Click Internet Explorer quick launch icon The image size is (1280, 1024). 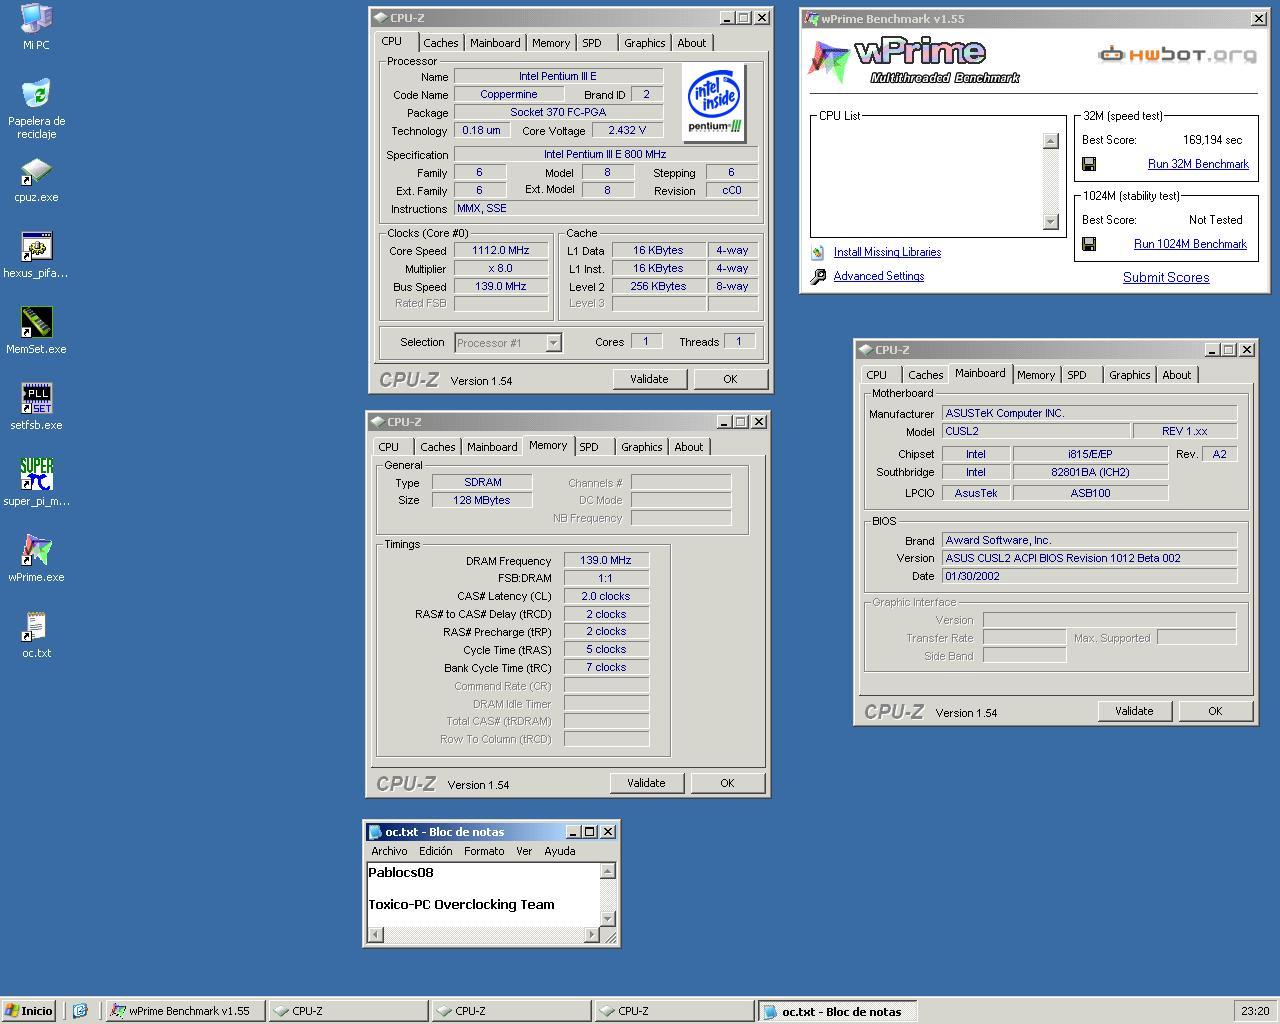[80, 1011]
